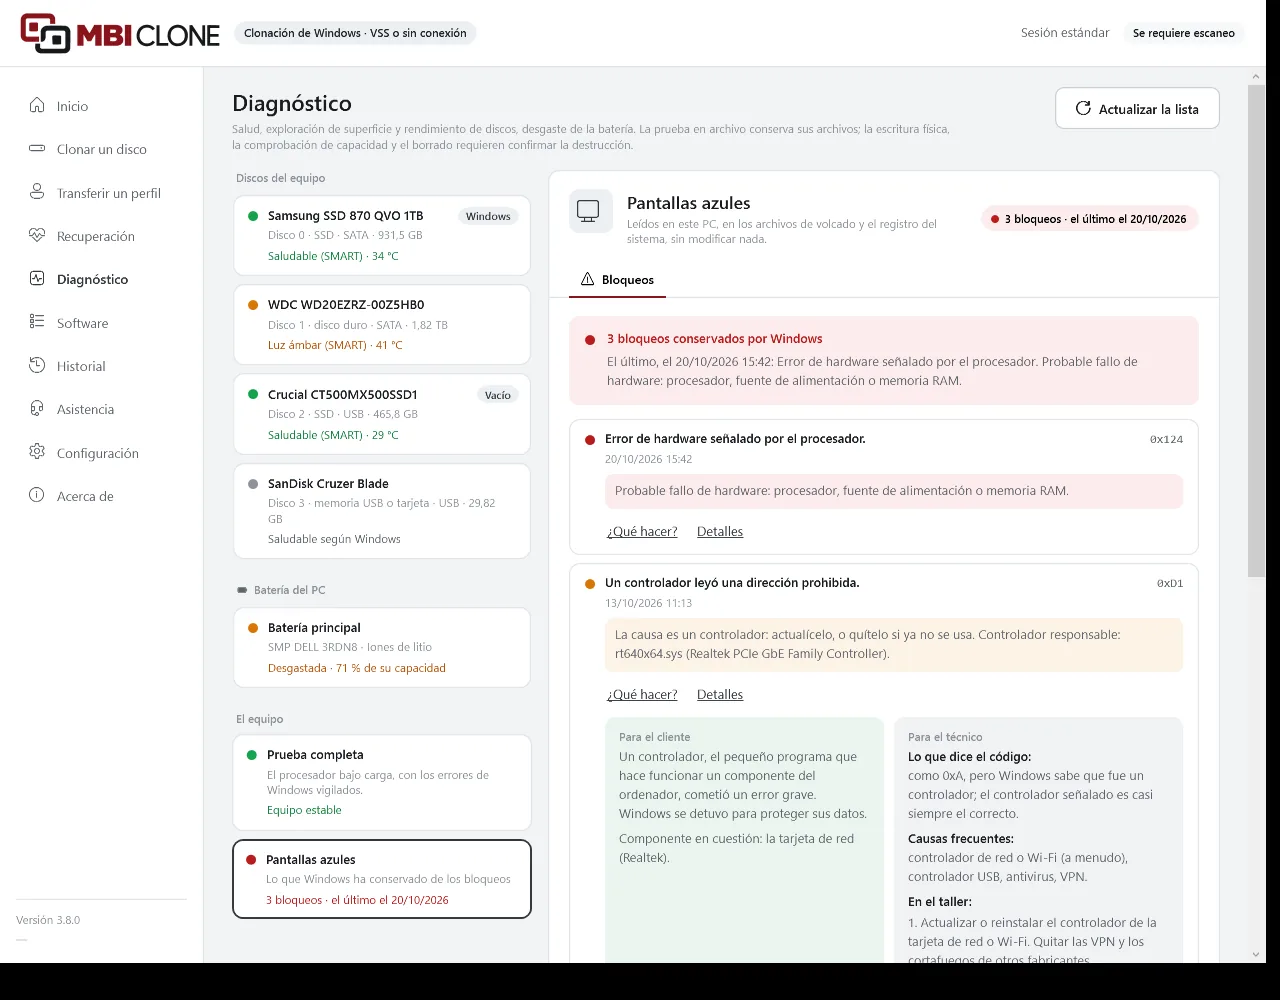Click the Transferir un perfil person icon

pos(37,192)
